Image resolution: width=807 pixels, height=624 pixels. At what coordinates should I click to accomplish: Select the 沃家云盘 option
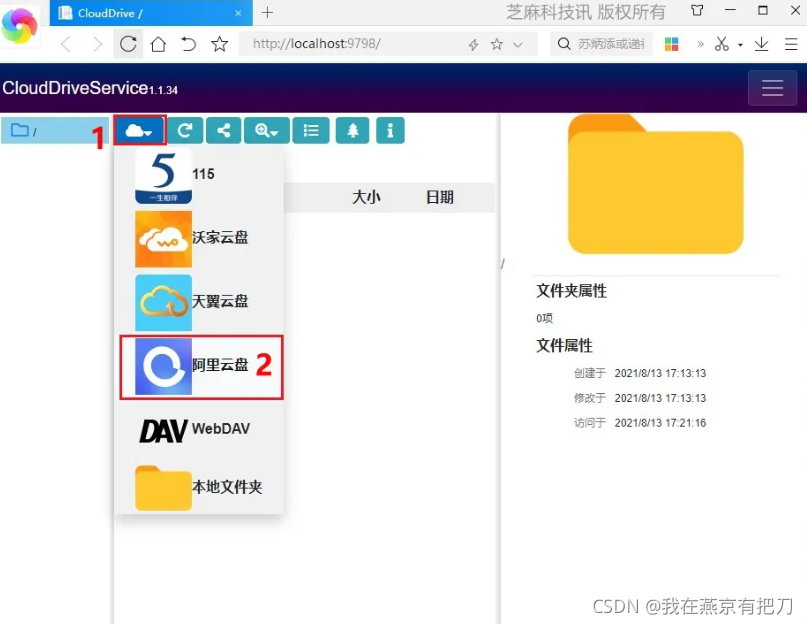[x=201, y=238]
